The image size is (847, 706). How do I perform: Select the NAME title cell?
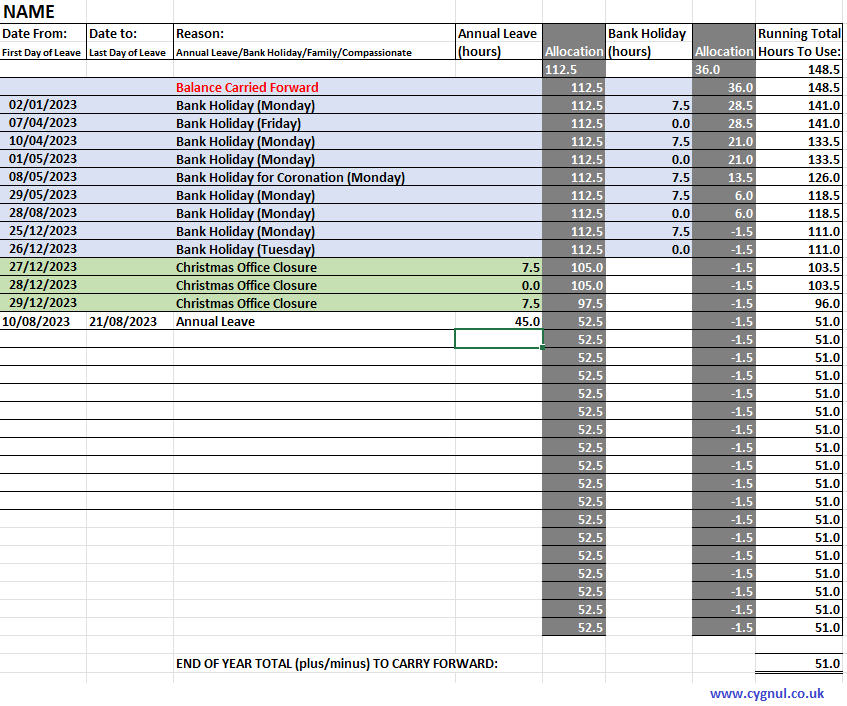pos(30,12)
